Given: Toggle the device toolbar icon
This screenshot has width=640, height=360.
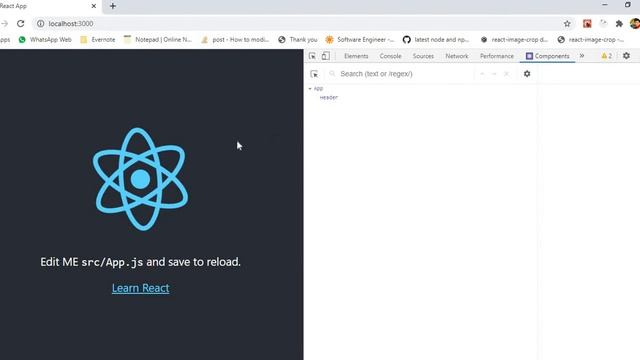Looking at the screenshot, I should (325, 56).
